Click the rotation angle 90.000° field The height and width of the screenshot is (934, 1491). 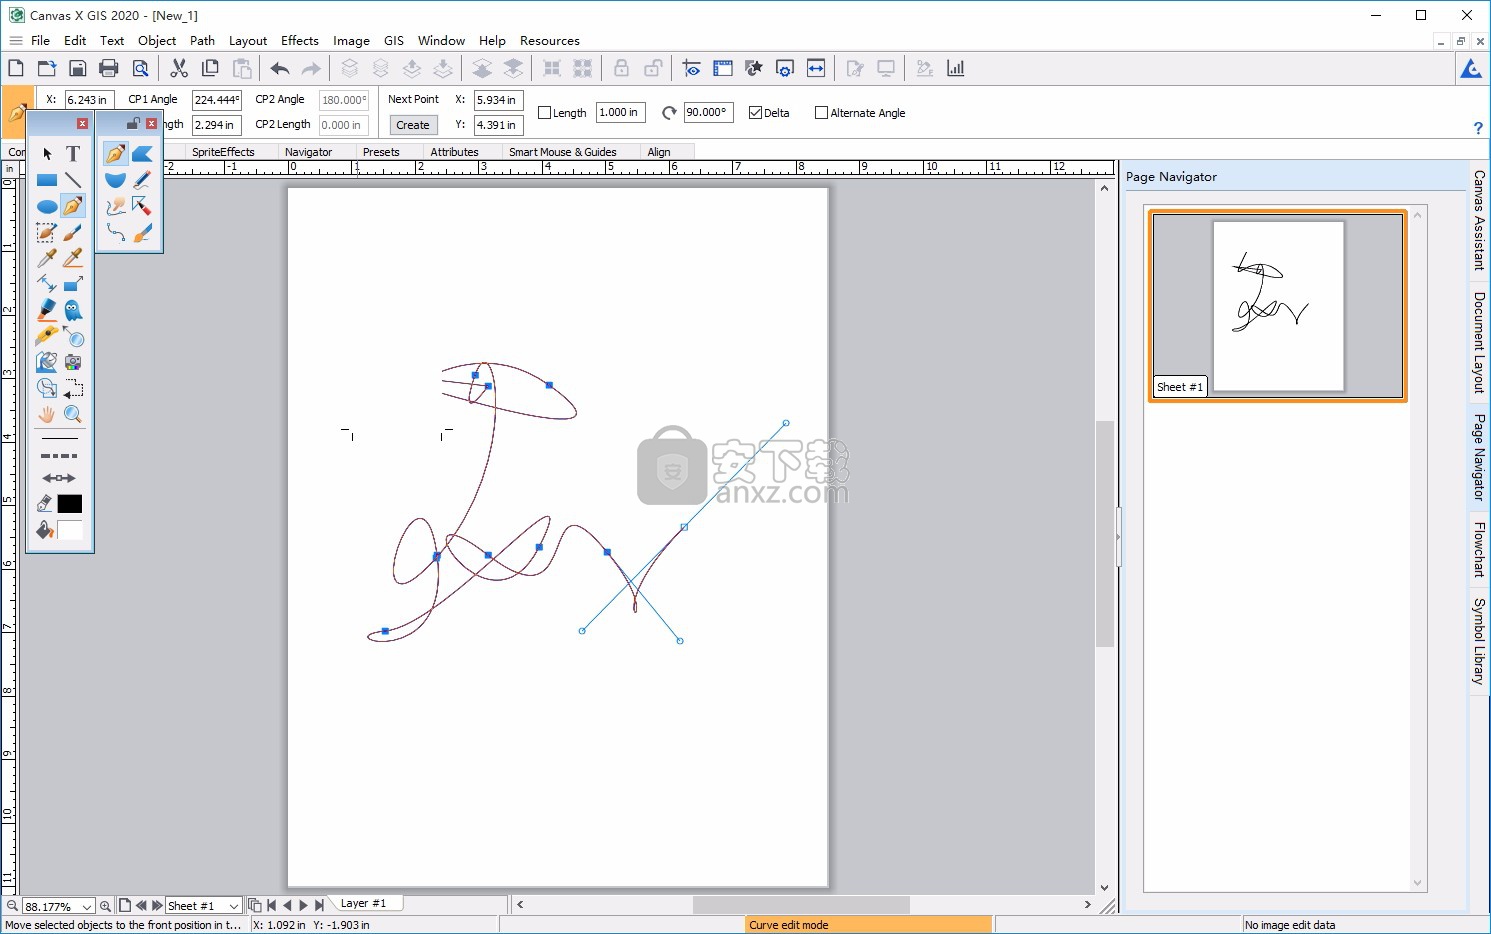pyautogui.click(x=708, y=113)
